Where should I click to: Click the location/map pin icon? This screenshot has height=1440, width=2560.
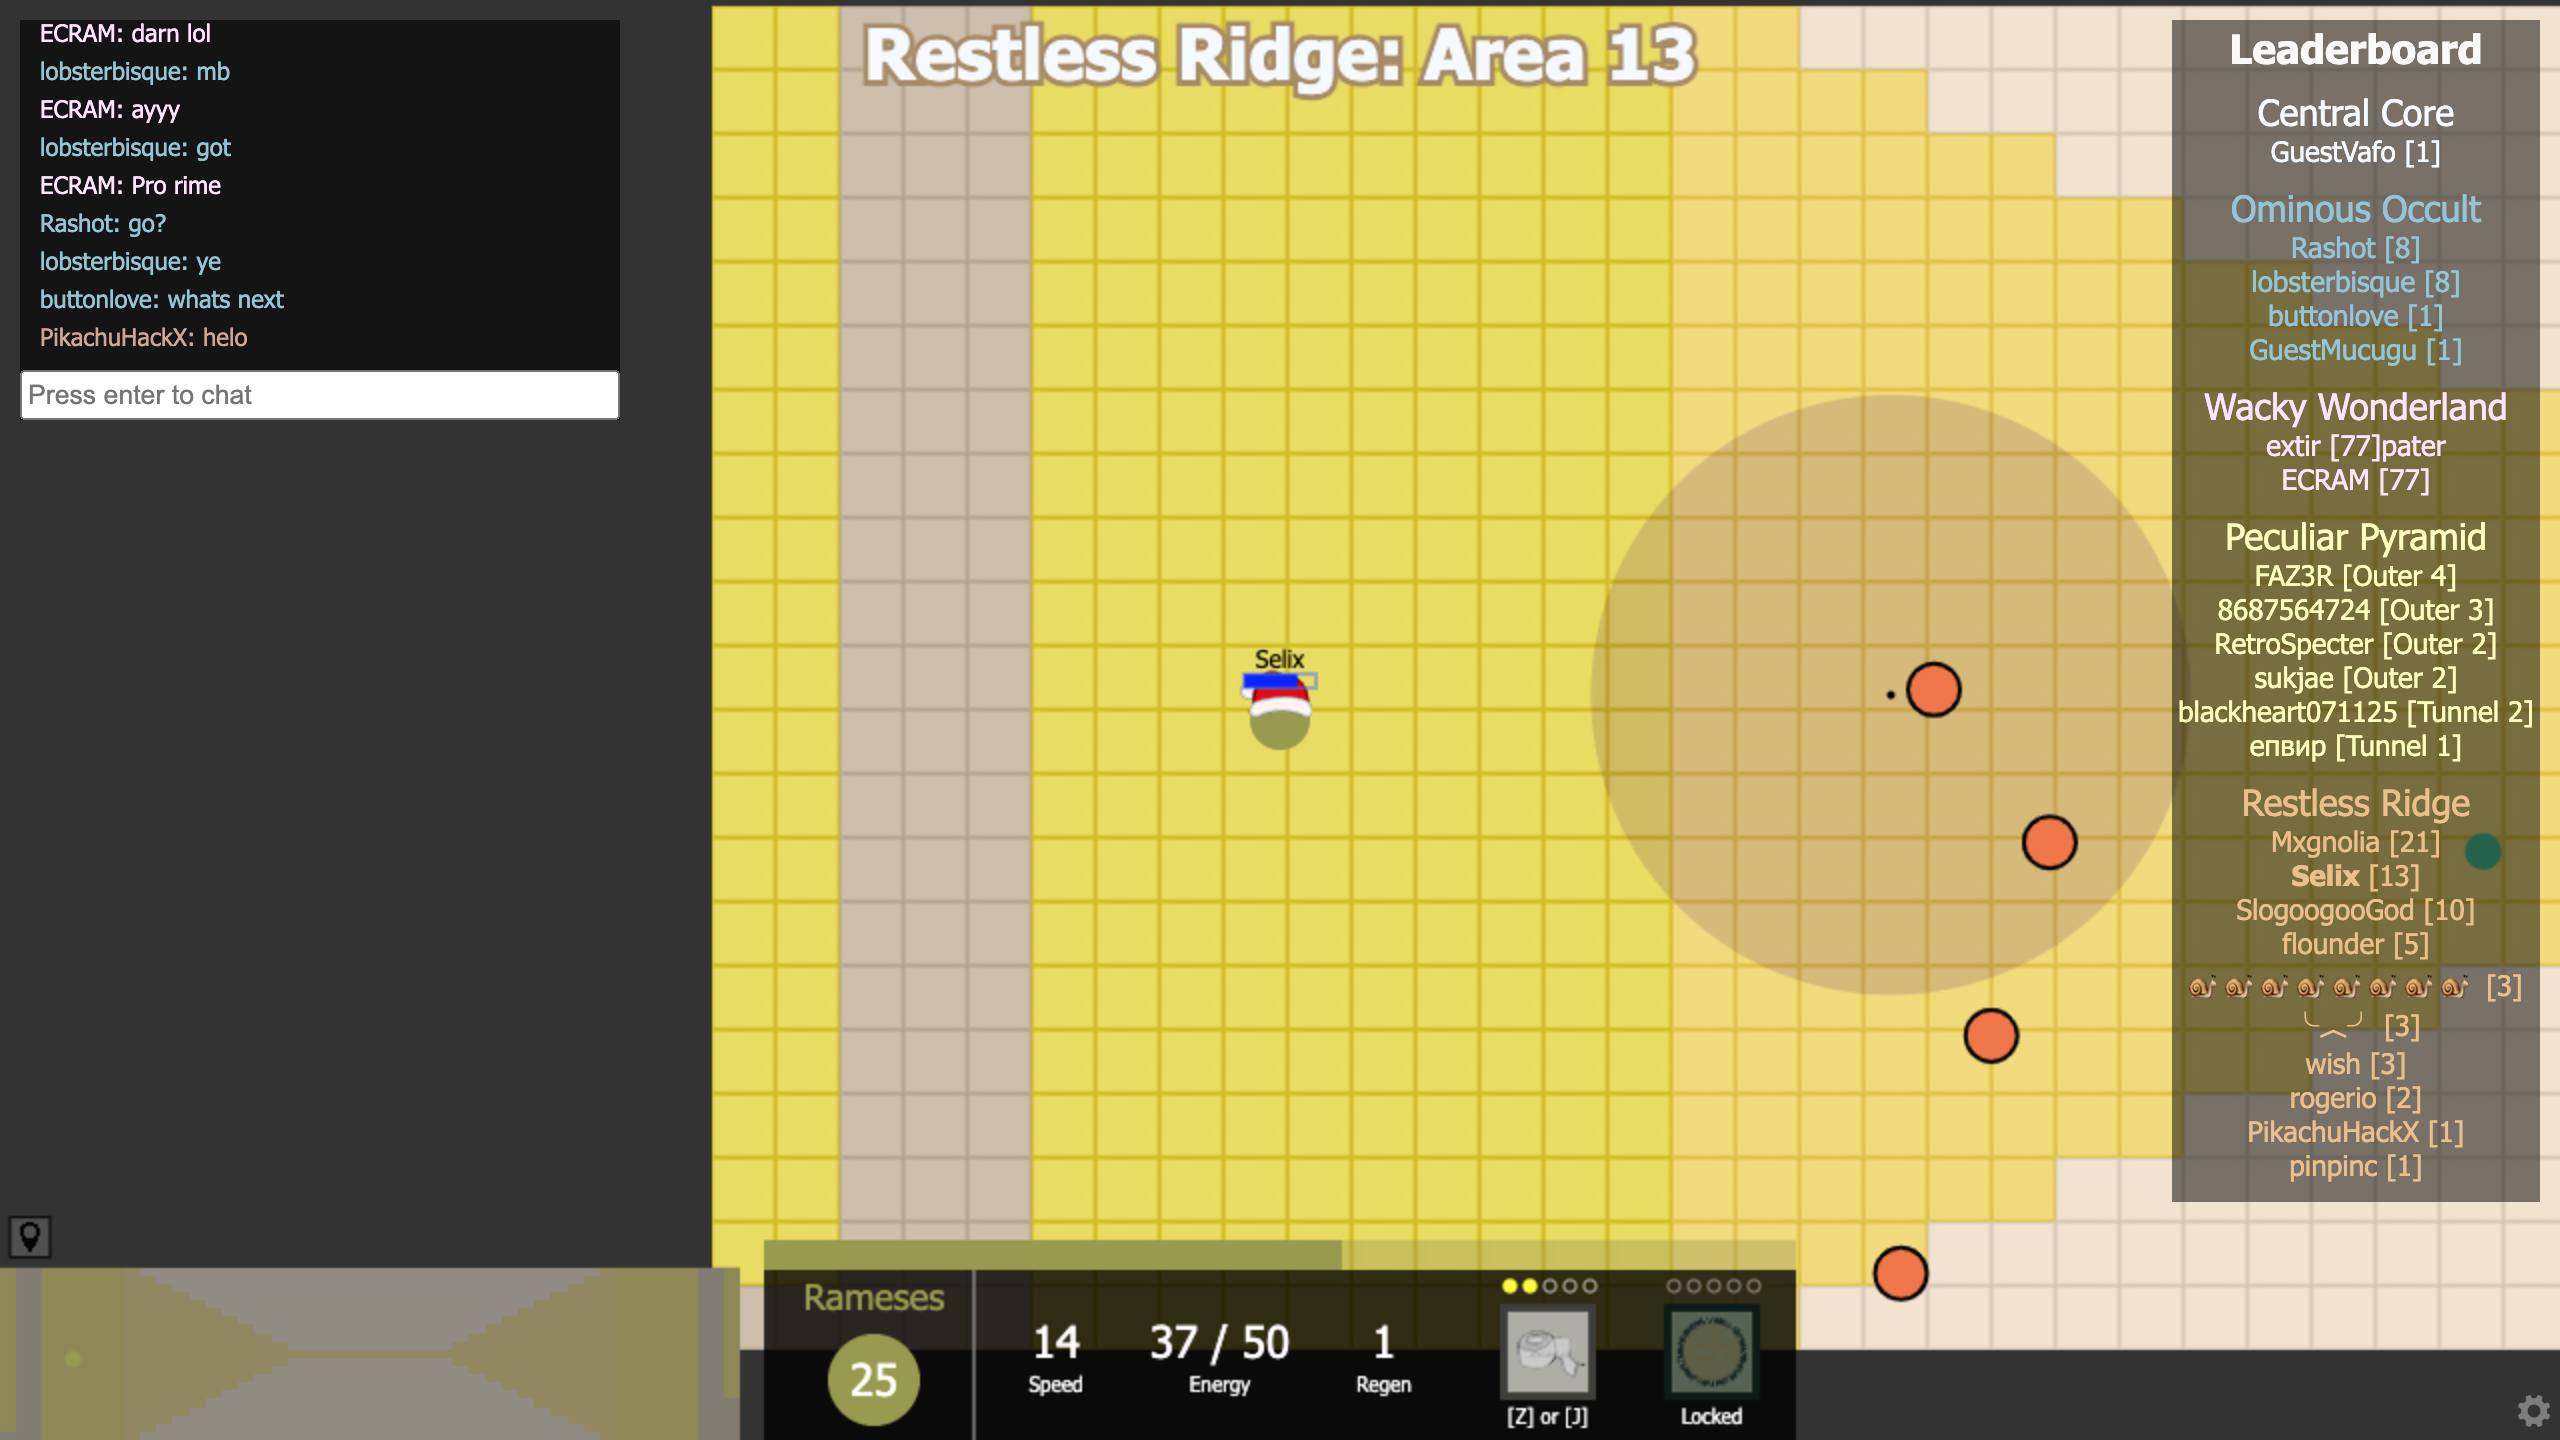point(32,1234)
